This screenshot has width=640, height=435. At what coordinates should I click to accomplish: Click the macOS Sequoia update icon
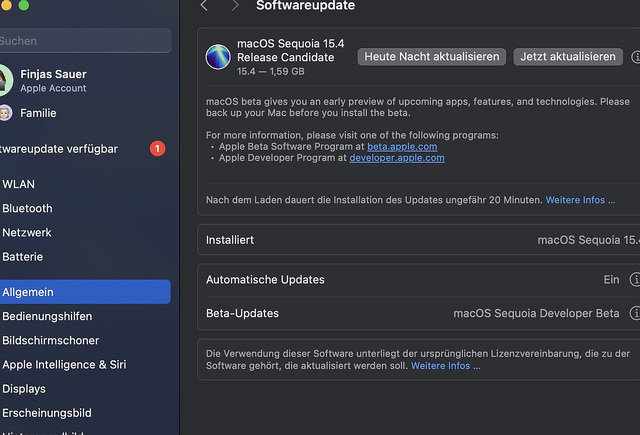pos(218,57)
